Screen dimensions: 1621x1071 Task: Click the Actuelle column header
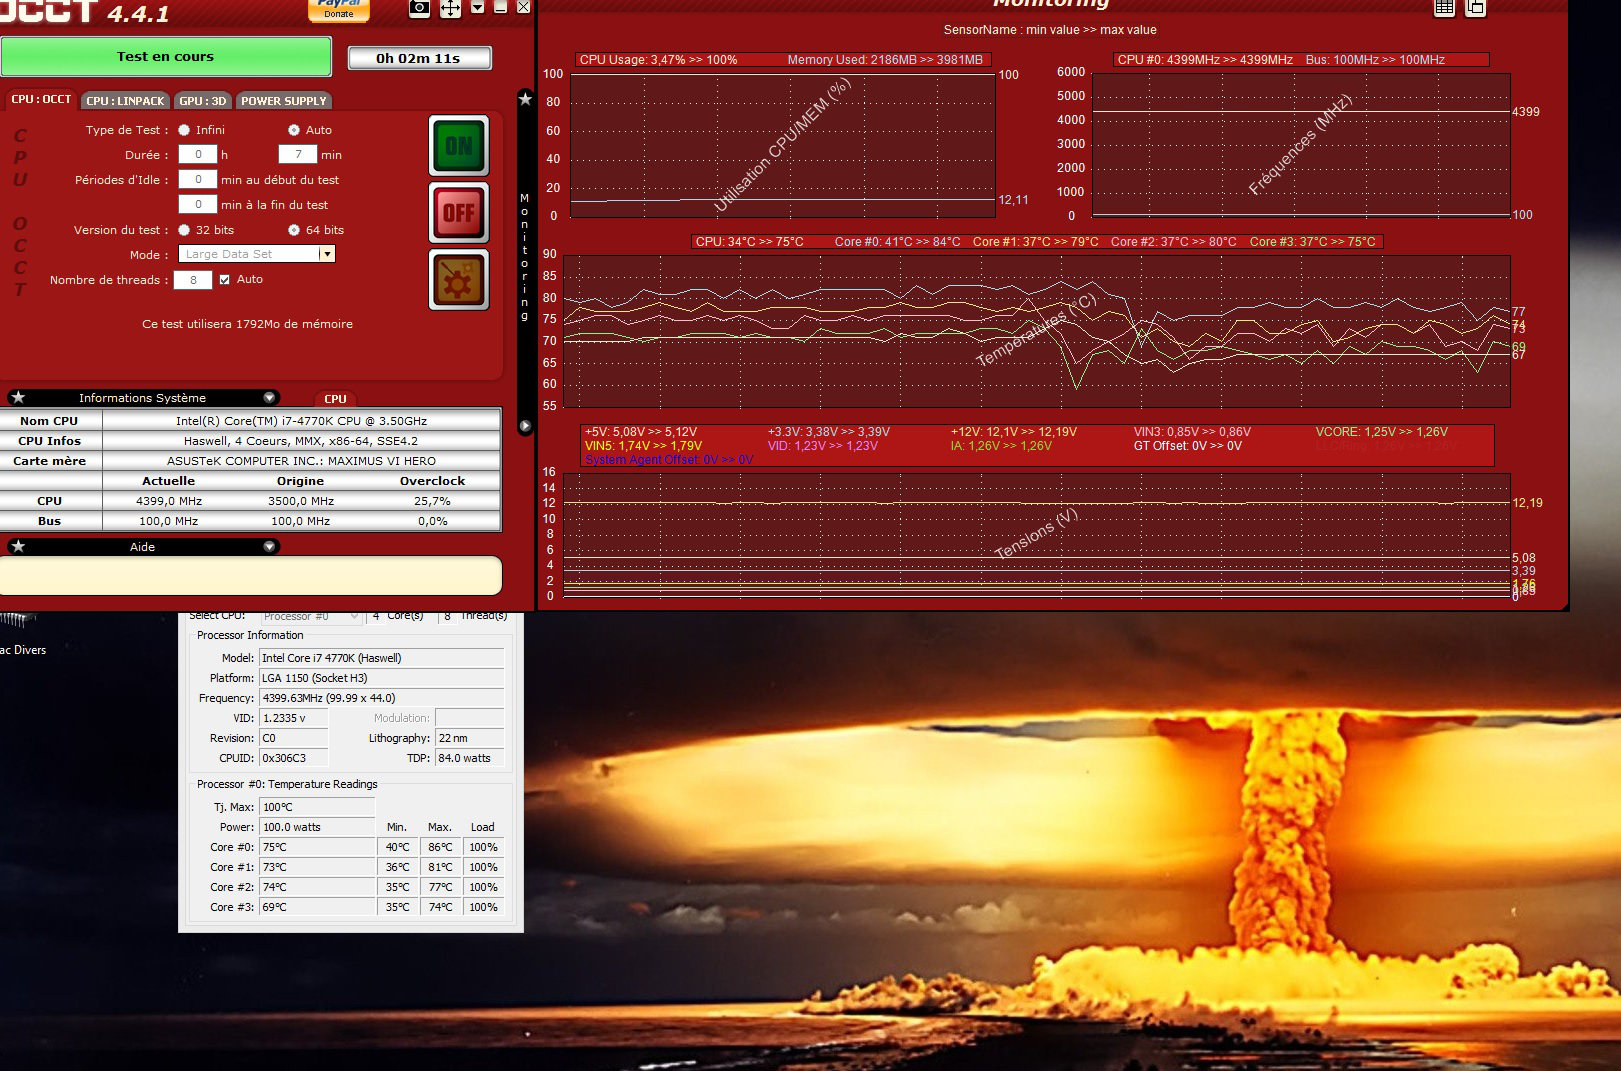[169, 481]
